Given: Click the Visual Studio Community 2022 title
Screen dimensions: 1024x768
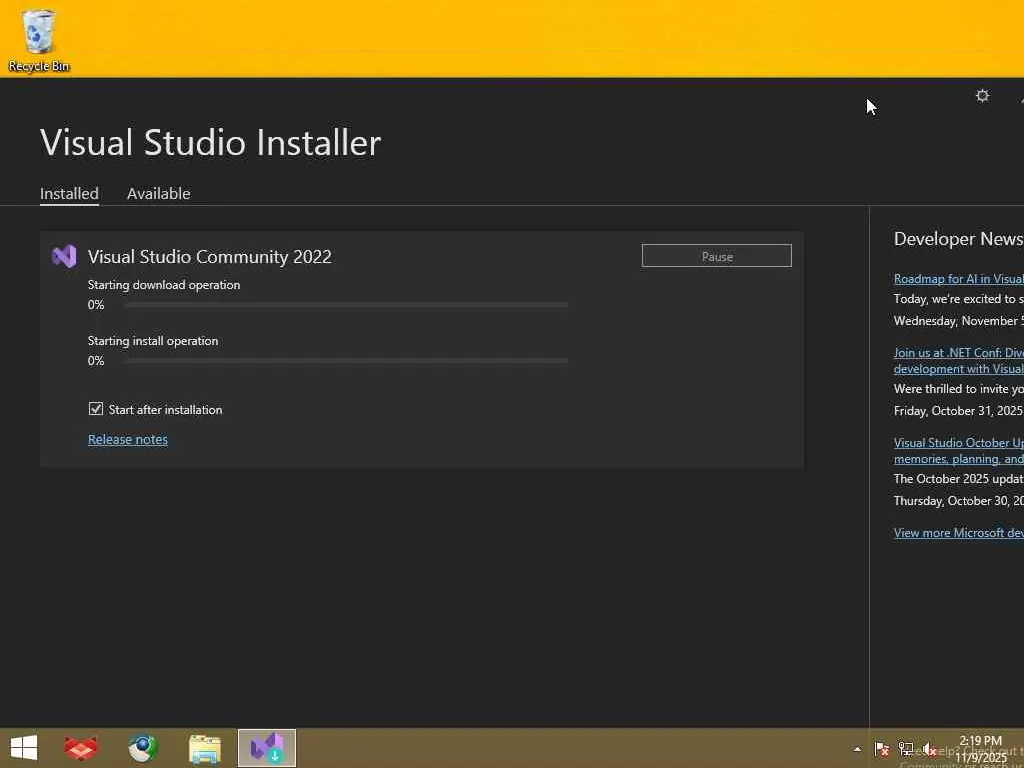Looking at the screenshot, I should 210,257.
